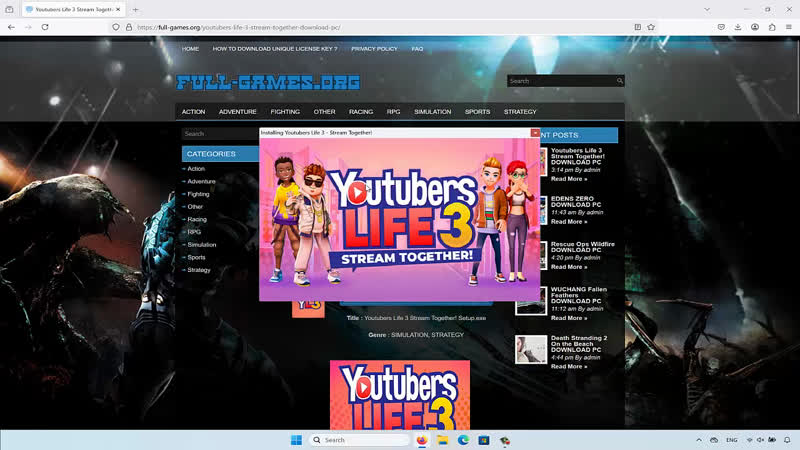Open Adventure in Categories sidebar
Viewport: 800px width, 450px height.
click(201, 182)
